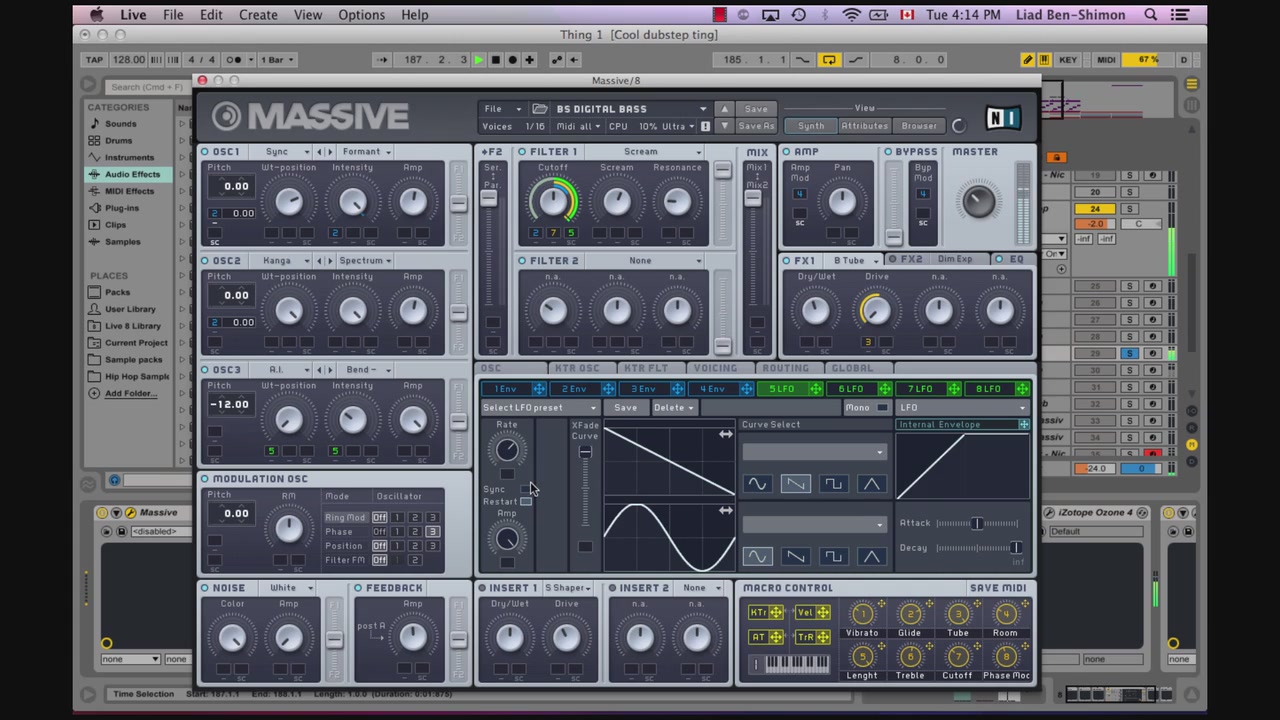Select the triangle waveform in the upper curve row
The height and width of the screenshot is (720, 1280).
coord(871,484)
